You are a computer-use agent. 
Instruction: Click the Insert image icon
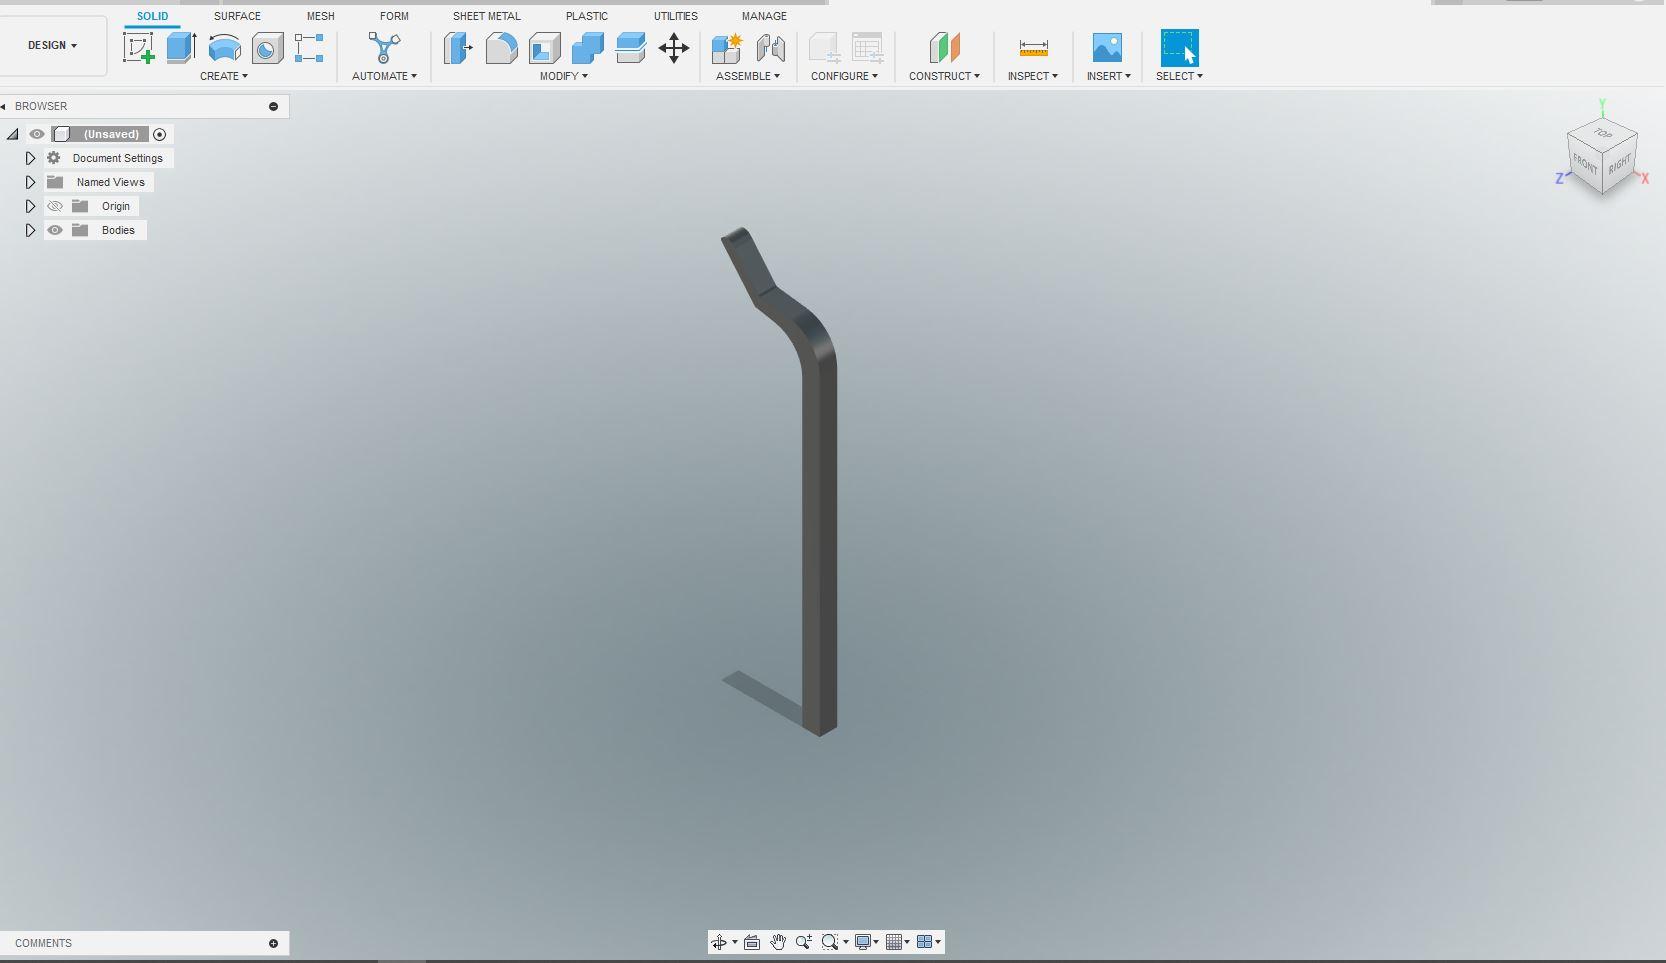[1107, 48]
